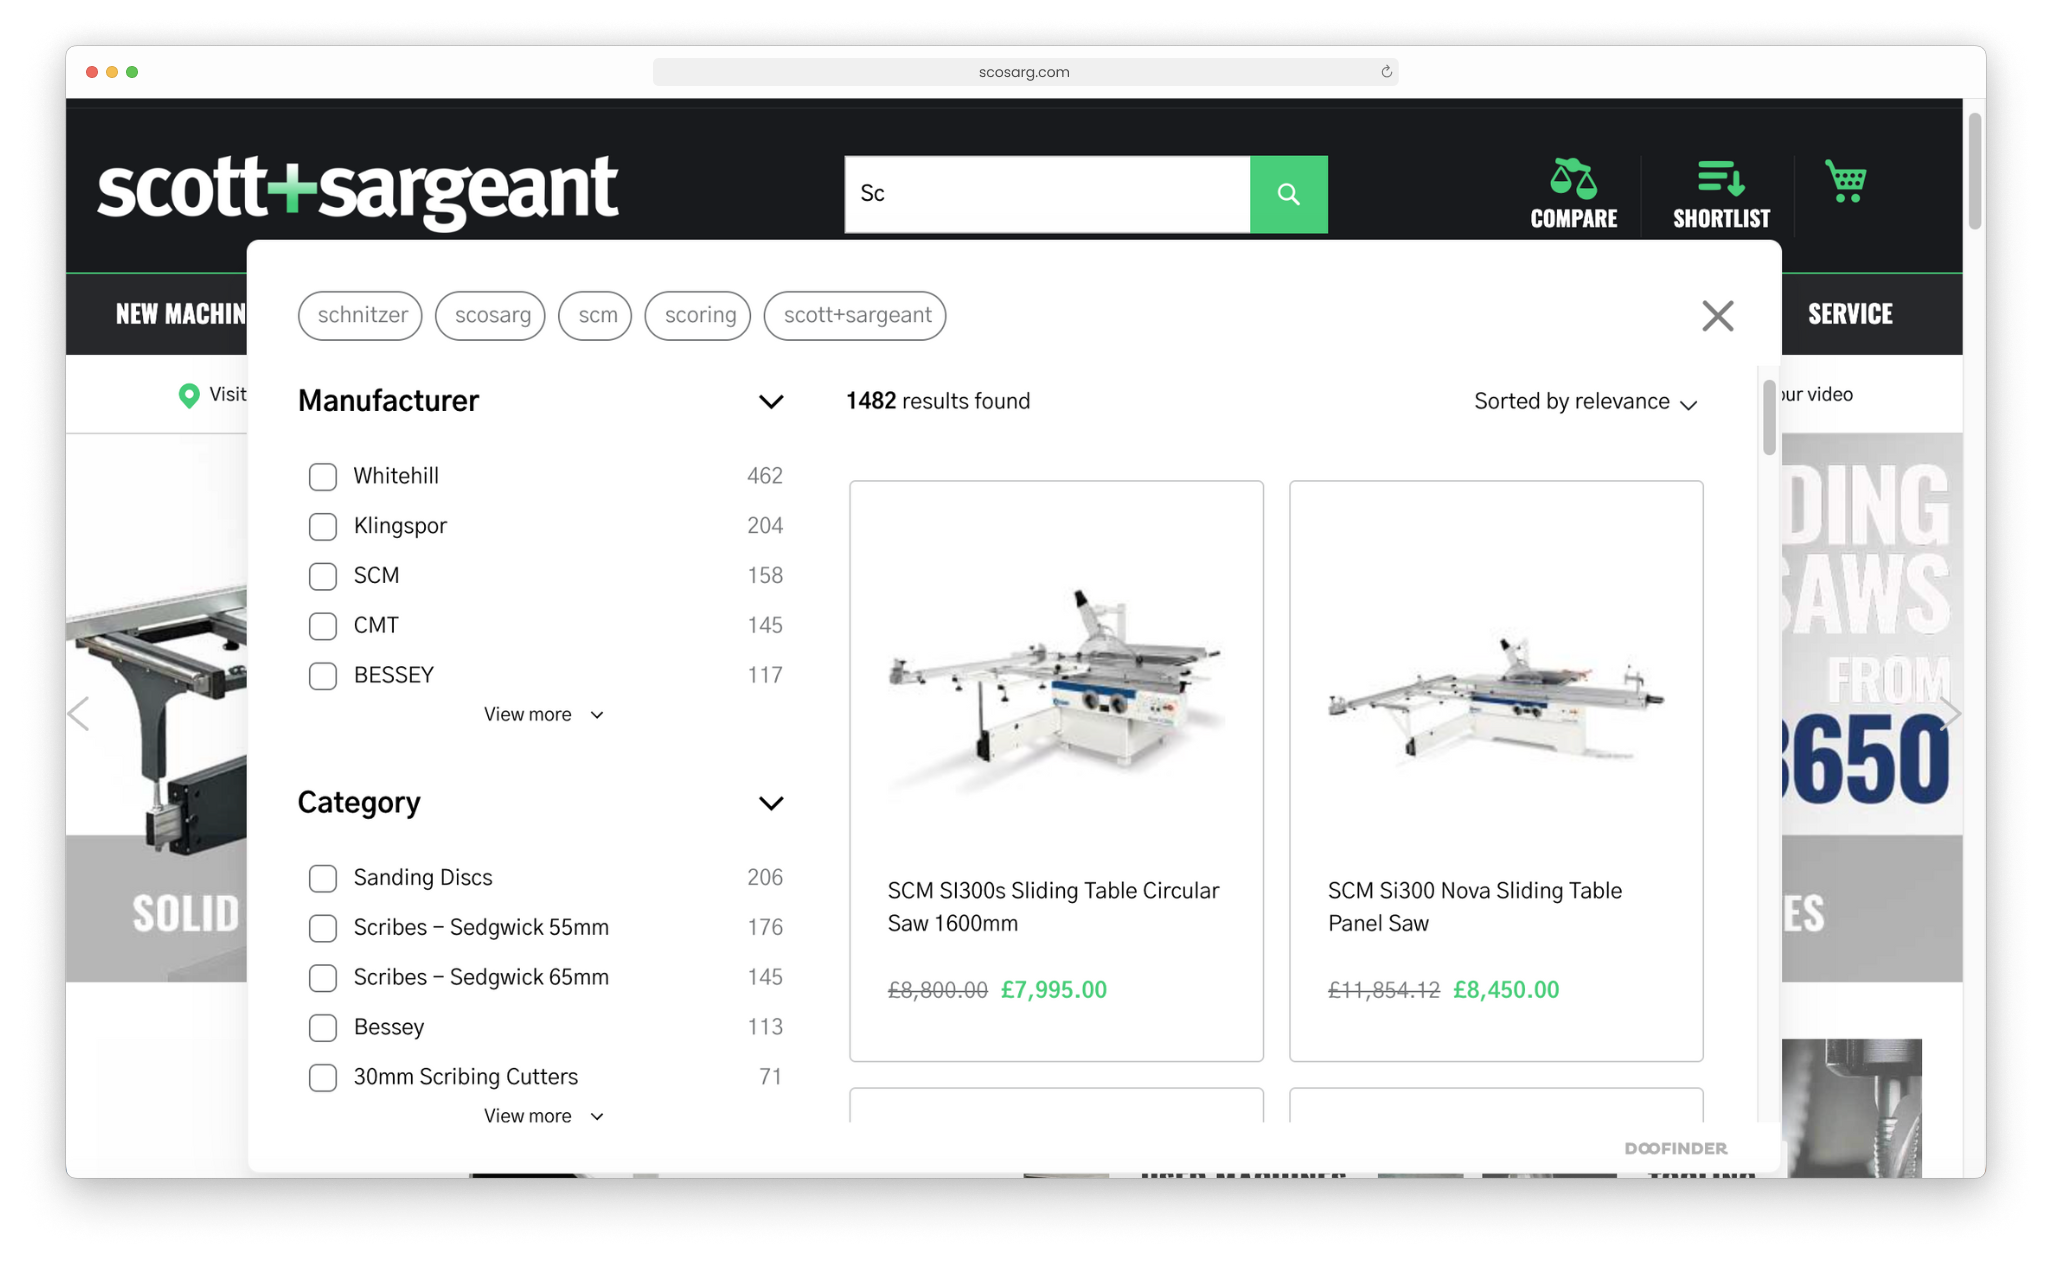
Task: Tick the Sanding Discs category checkbox
Action: (323, 878)
